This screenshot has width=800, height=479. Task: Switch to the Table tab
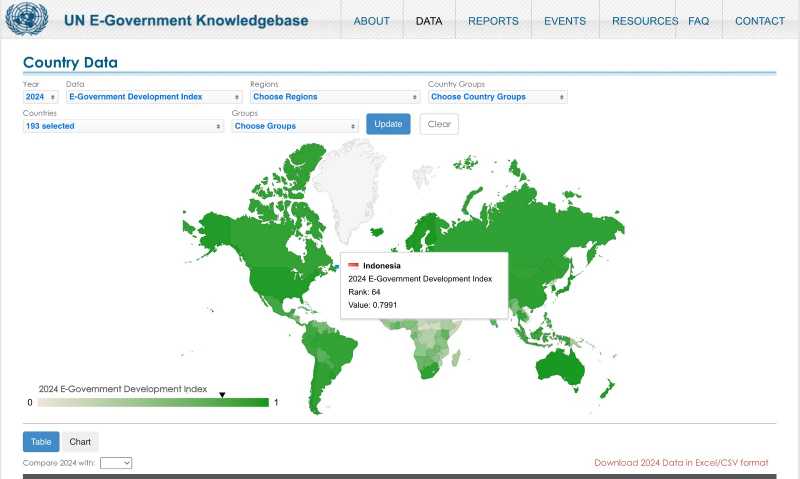(x=41, y=442)
